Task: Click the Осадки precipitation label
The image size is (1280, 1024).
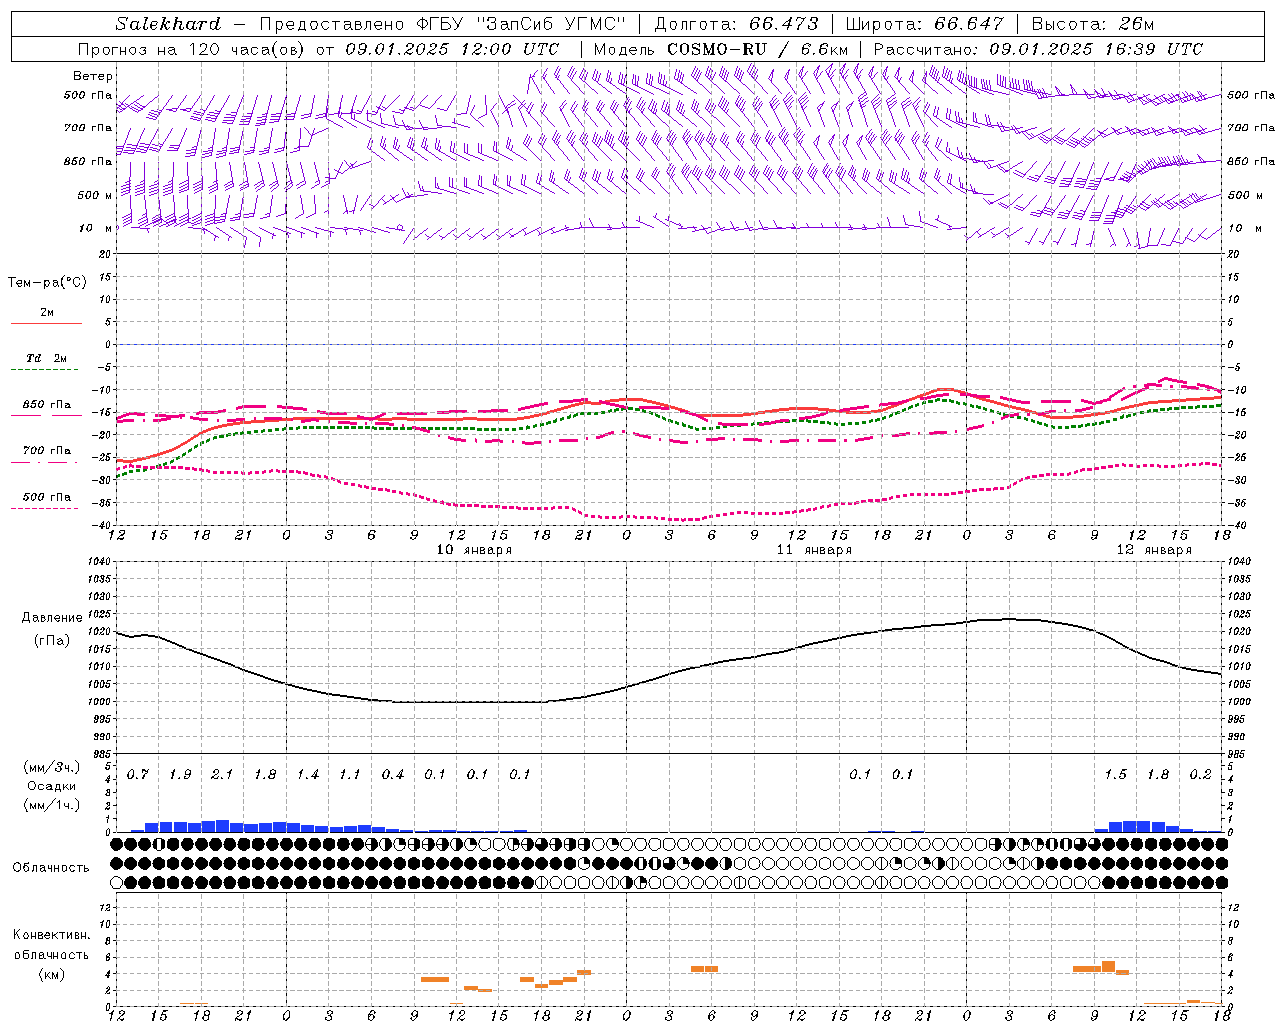Action: click(x=51, y=786)
